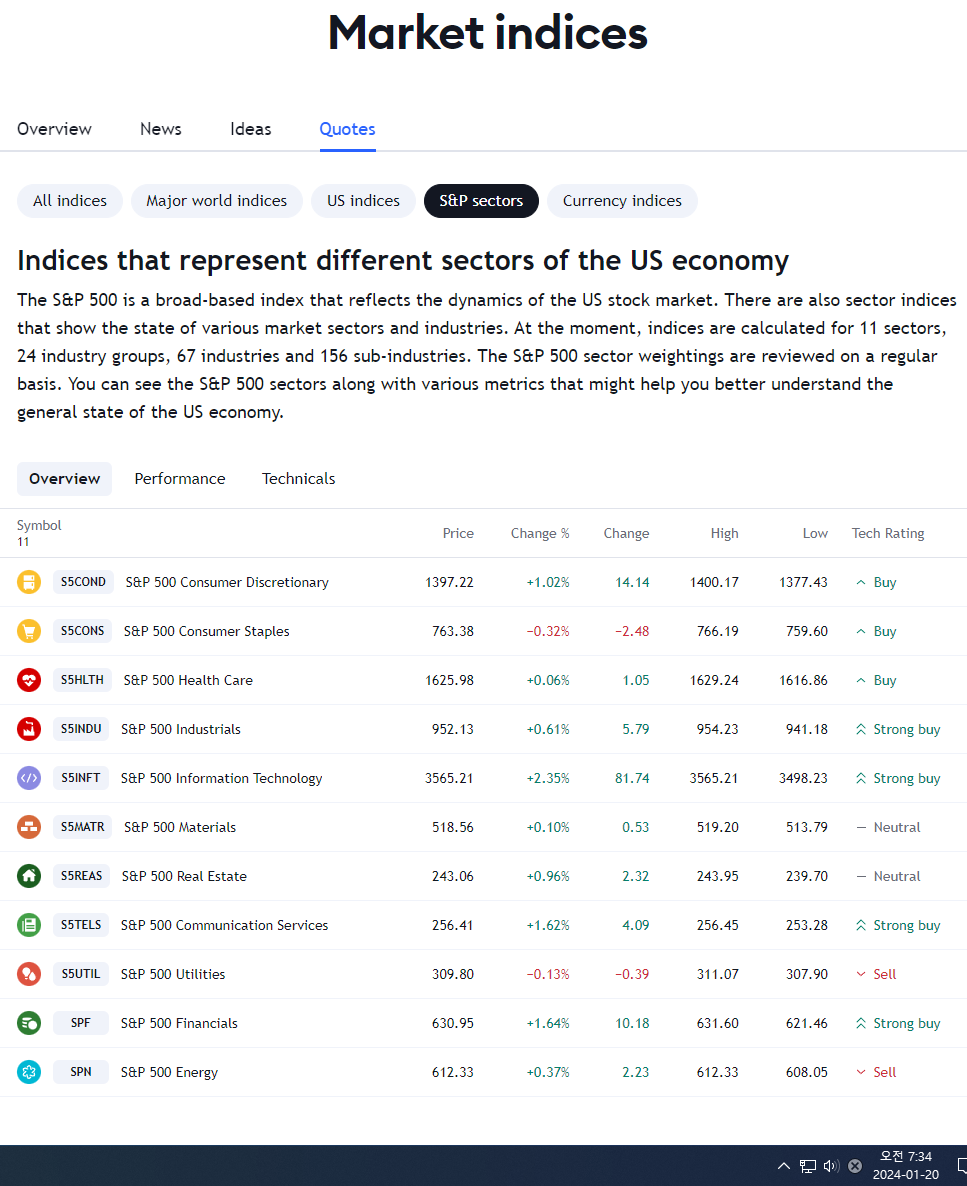Open the SPN ticker badge
The height and width of the screenshot is (1186, 967).
pos(81,1072)
